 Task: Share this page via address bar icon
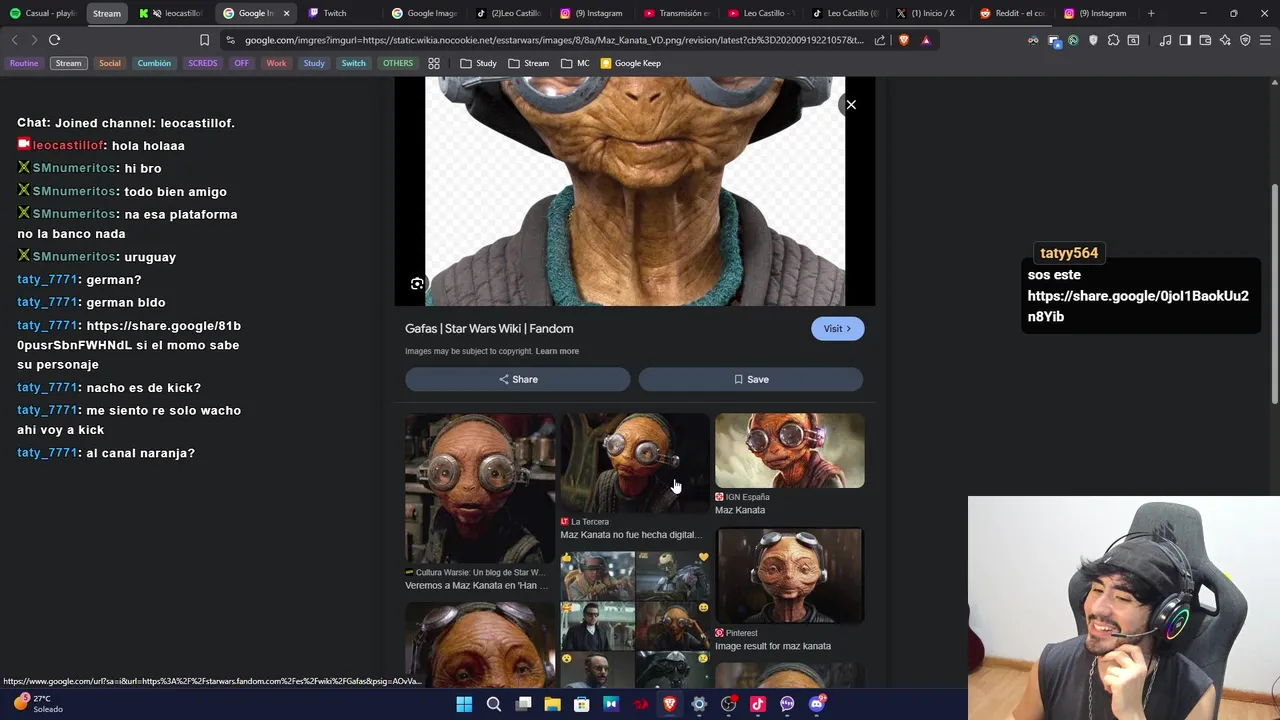click(879, 40)
